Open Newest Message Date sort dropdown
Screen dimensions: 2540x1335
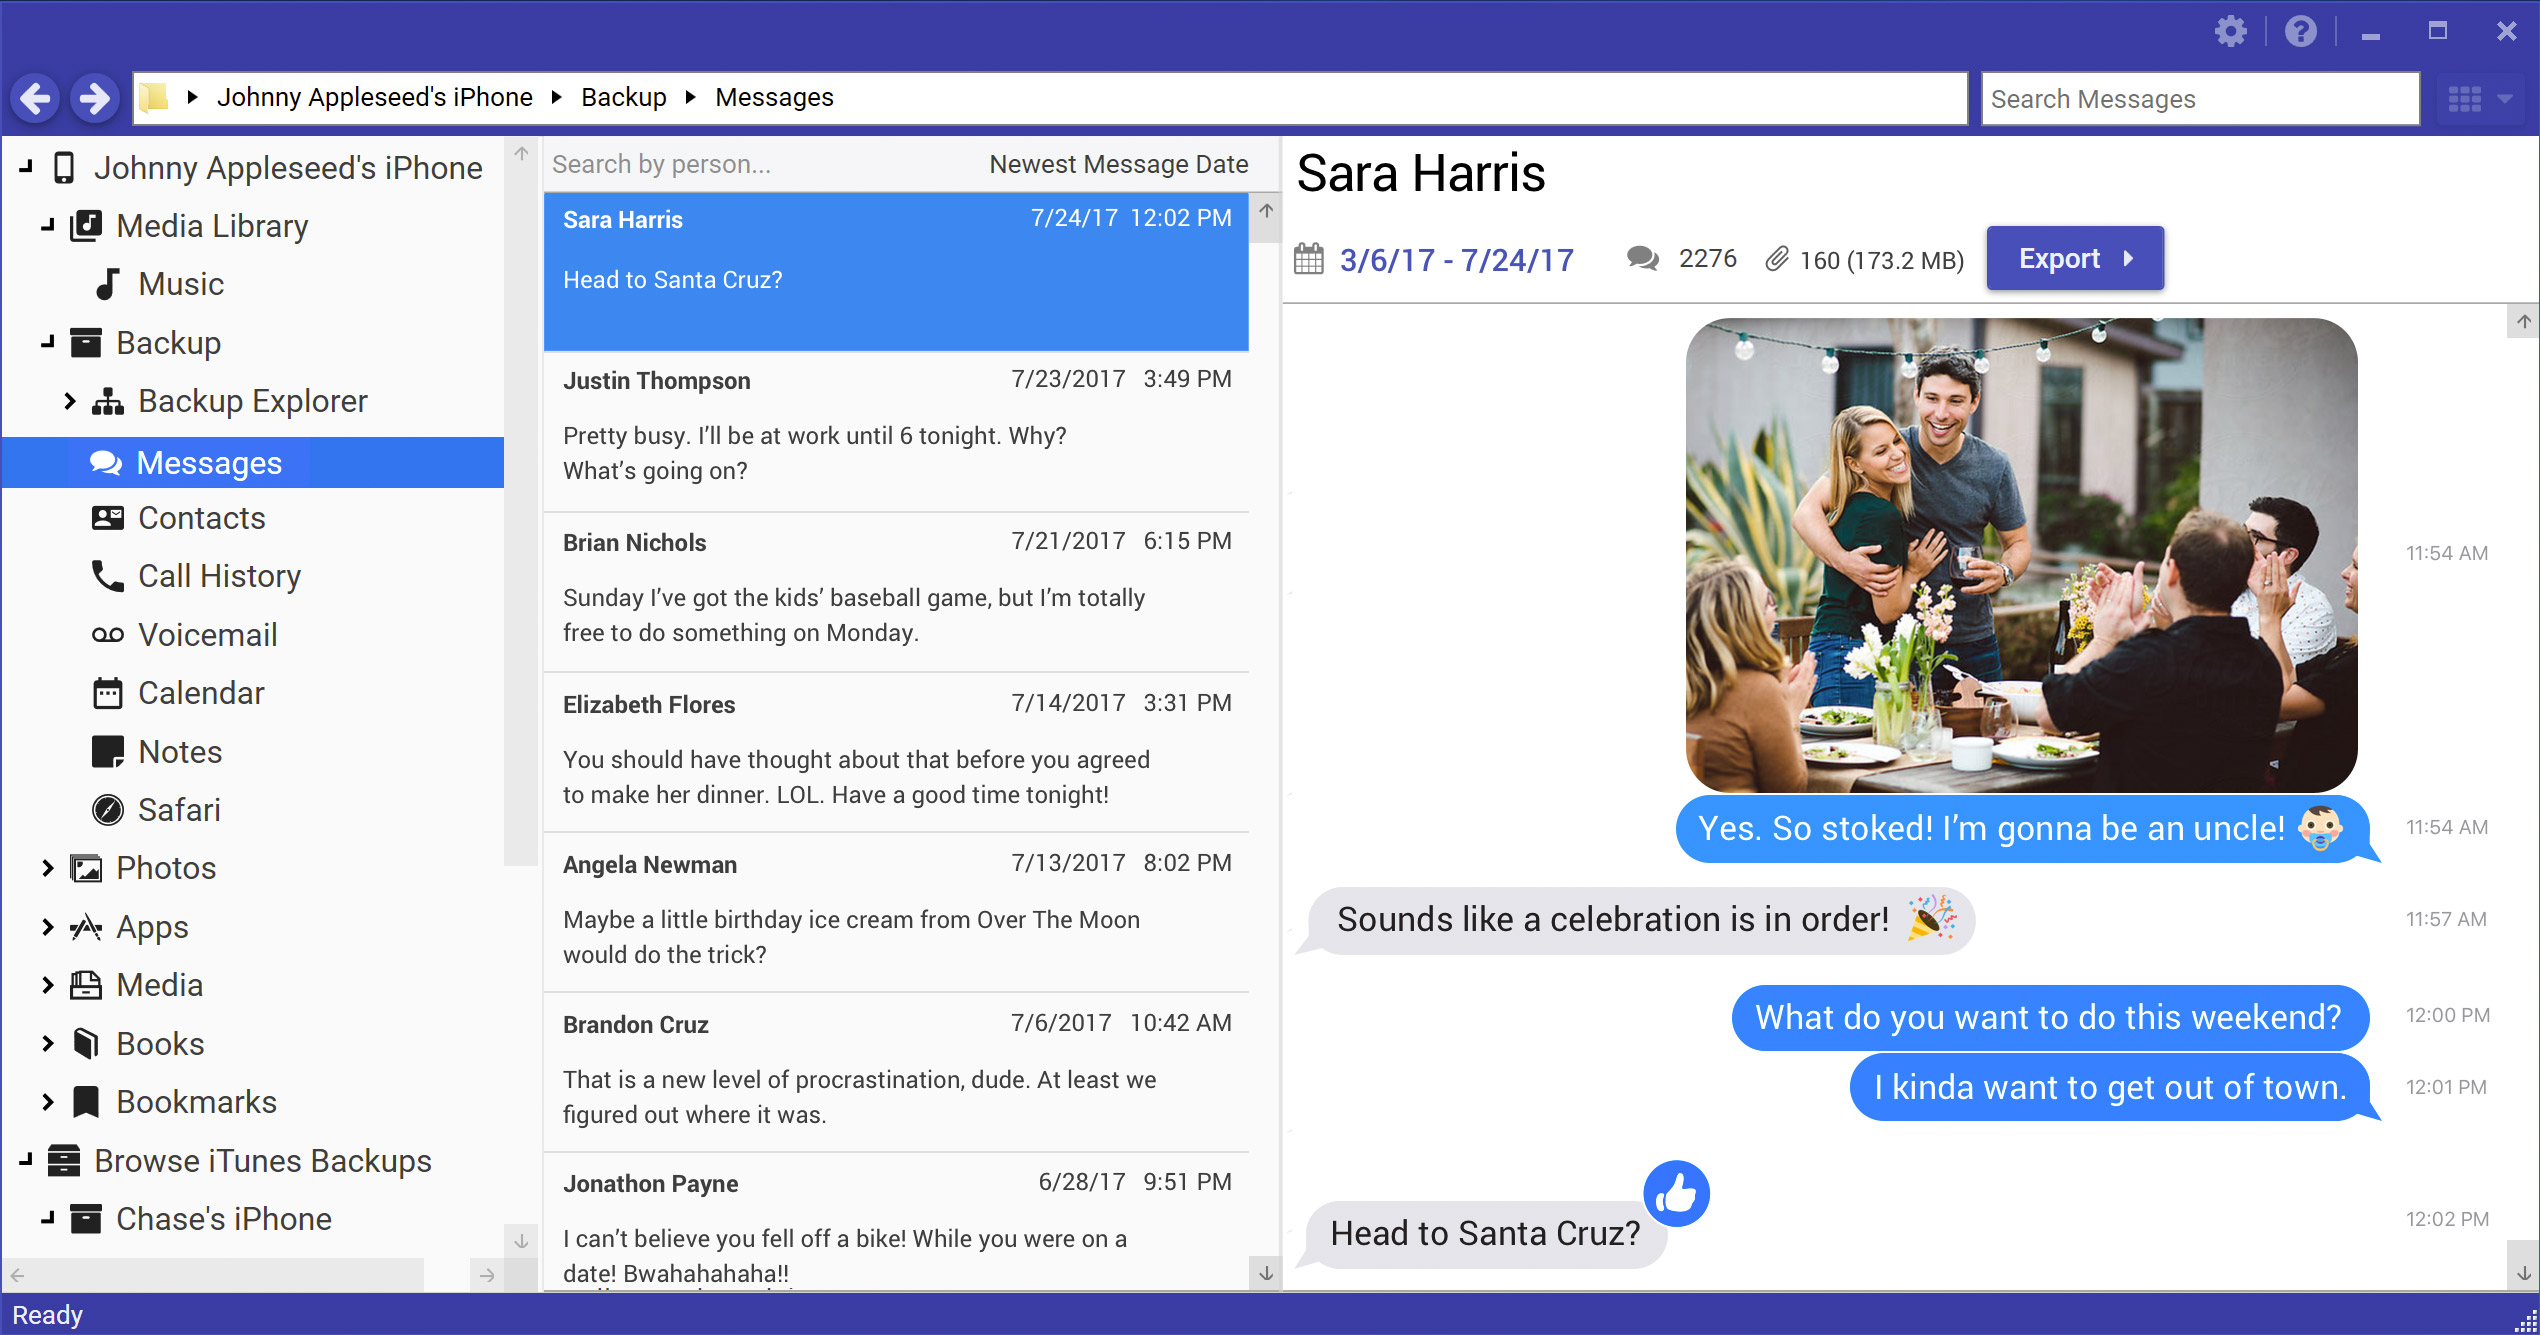coord(1118,164)
